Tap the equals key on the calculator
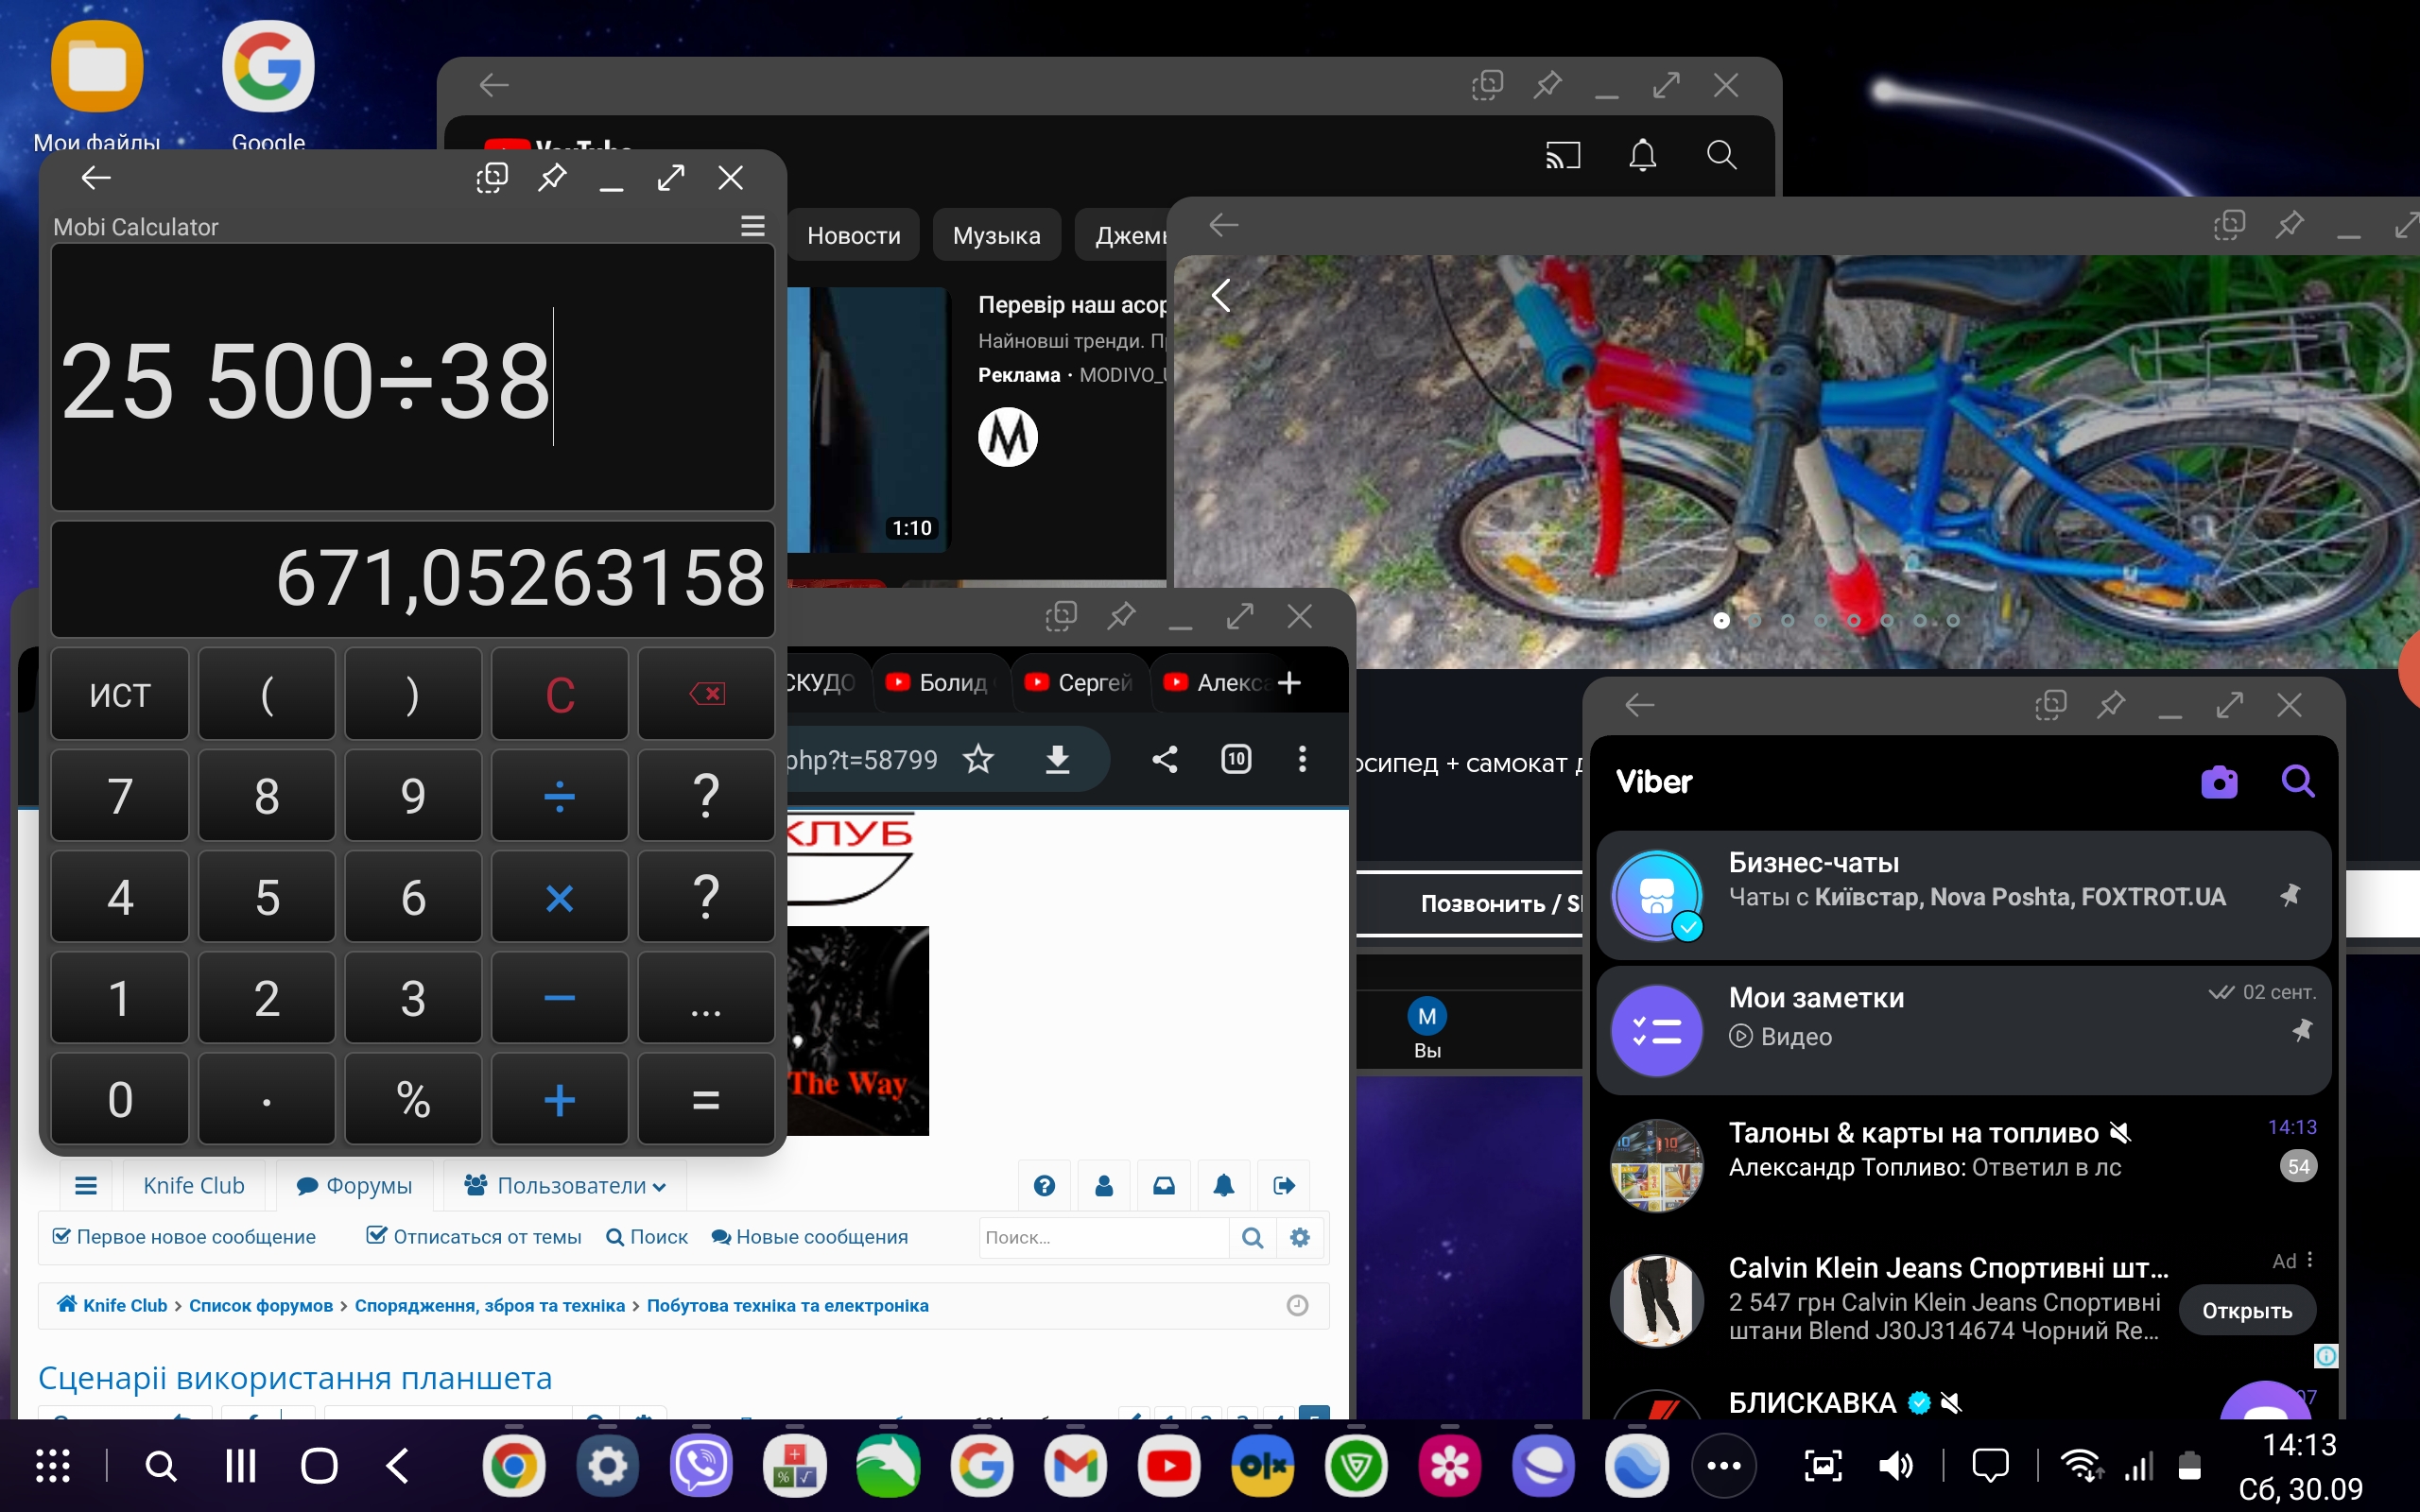Image resolution: width=2420 pixels, height=1512 pixels. [706, 1099]
